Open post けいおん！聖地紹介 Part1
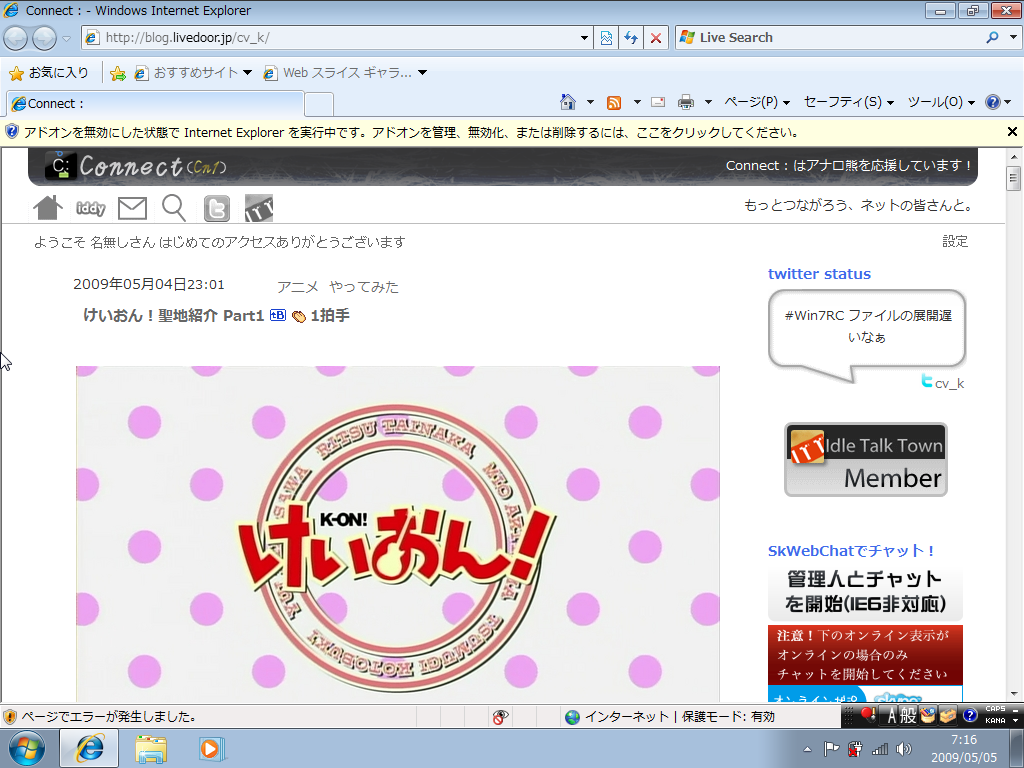Image resolution: width=1024 pixels, height=768 pixels. tap(174, 315)
